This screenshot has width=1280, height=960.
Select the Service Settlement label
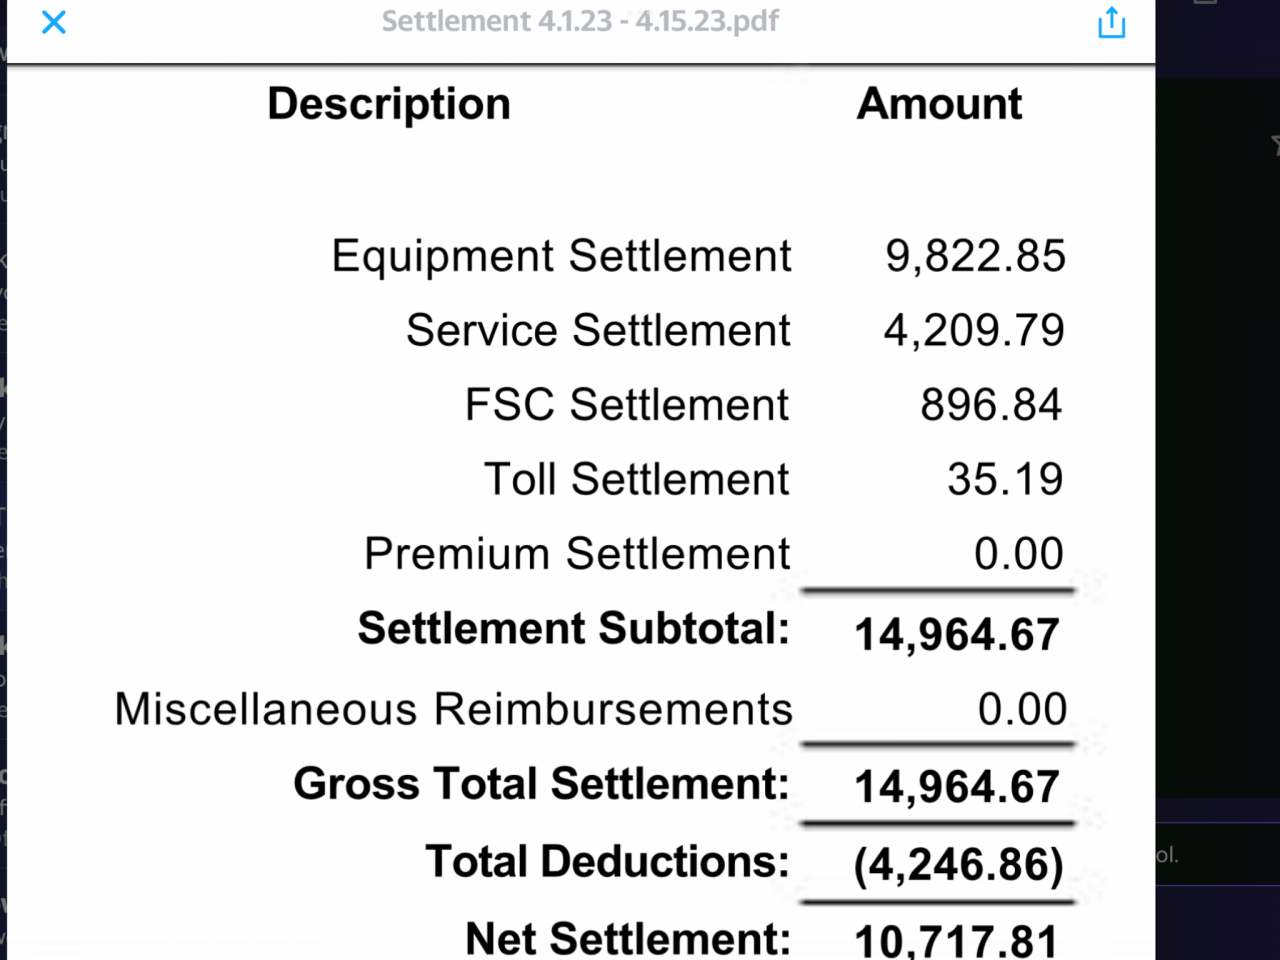click(598, 330)
